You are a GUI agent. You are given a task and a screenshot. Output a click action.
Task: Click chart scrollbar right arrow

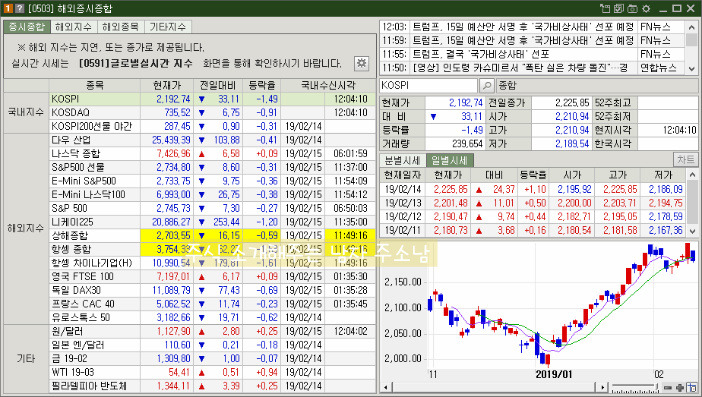[x=603, y=388]
